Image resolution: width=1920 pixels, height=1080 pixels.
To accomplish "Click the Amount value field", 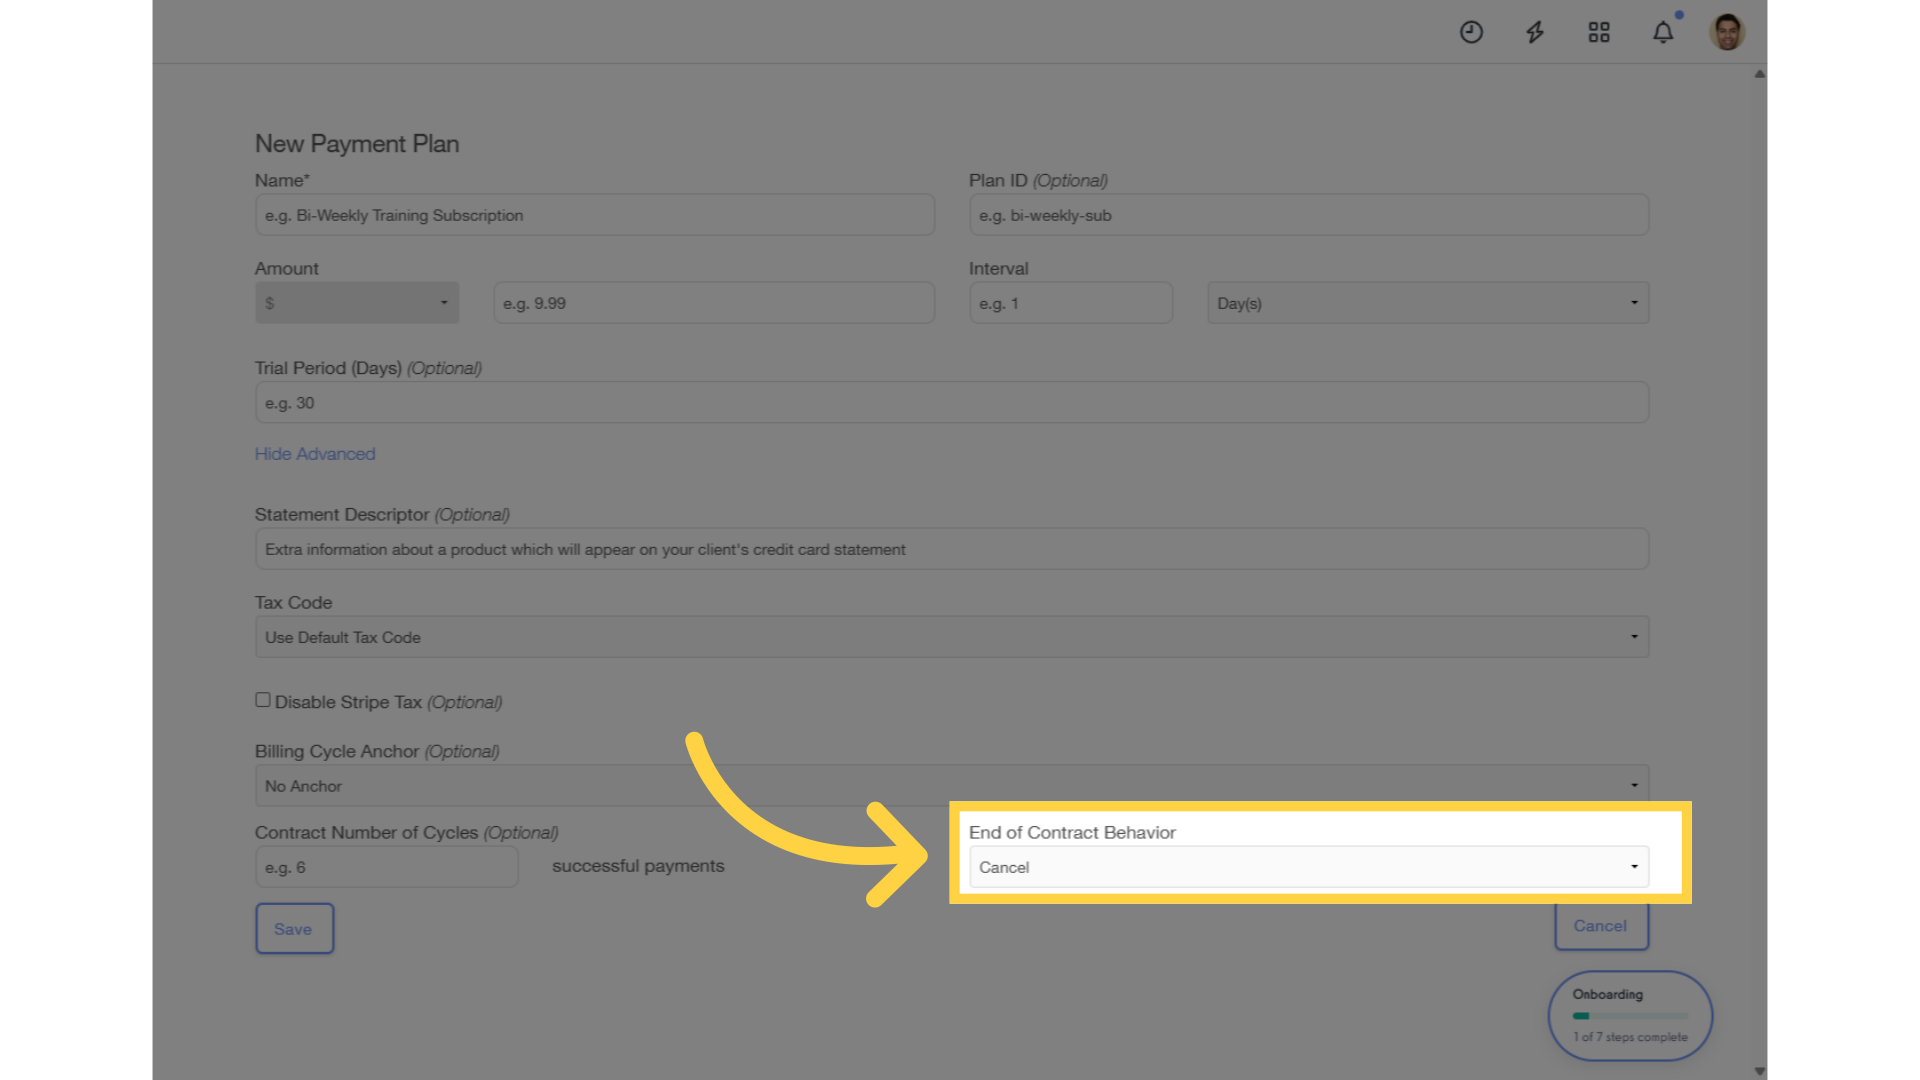I will coord(714,303).
